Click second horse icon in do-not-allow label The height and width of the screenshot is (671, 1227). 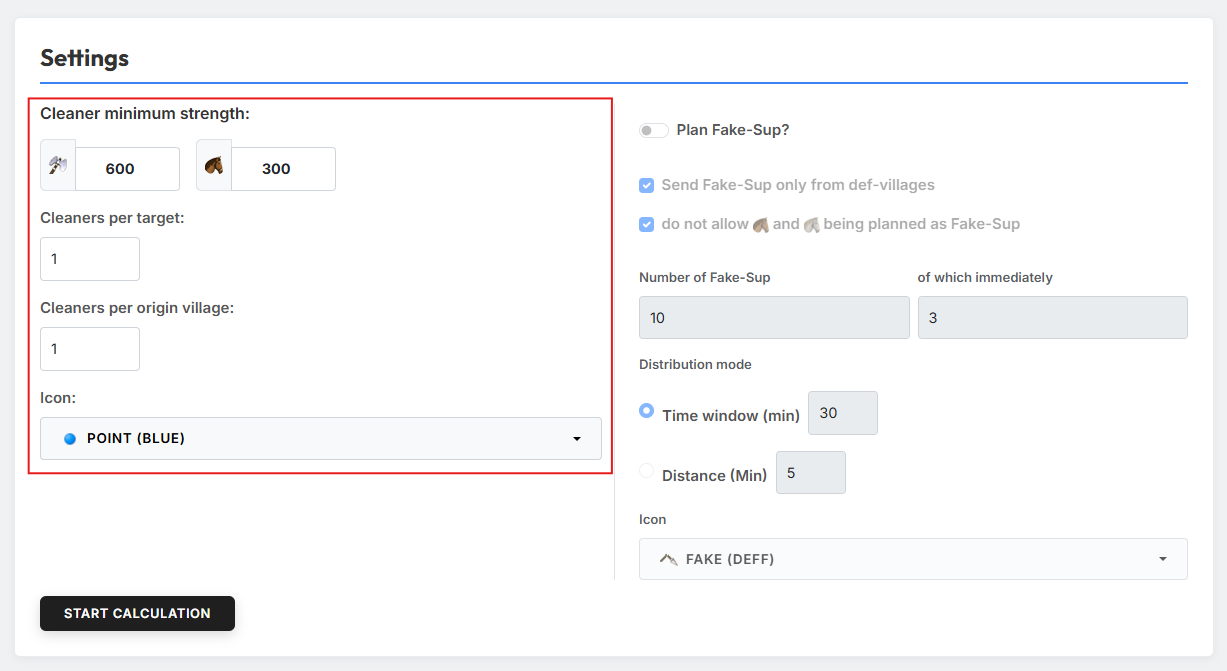(811, 224)
